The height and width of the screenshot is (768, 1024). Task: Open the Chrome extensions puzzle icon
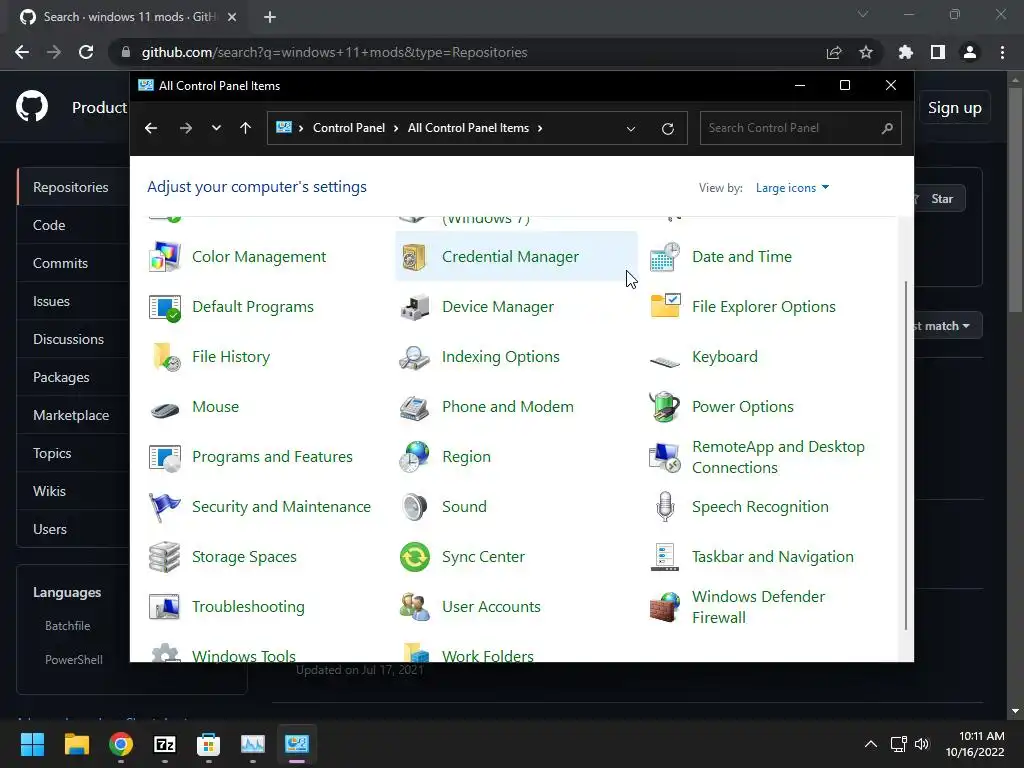tap(906, 52)
